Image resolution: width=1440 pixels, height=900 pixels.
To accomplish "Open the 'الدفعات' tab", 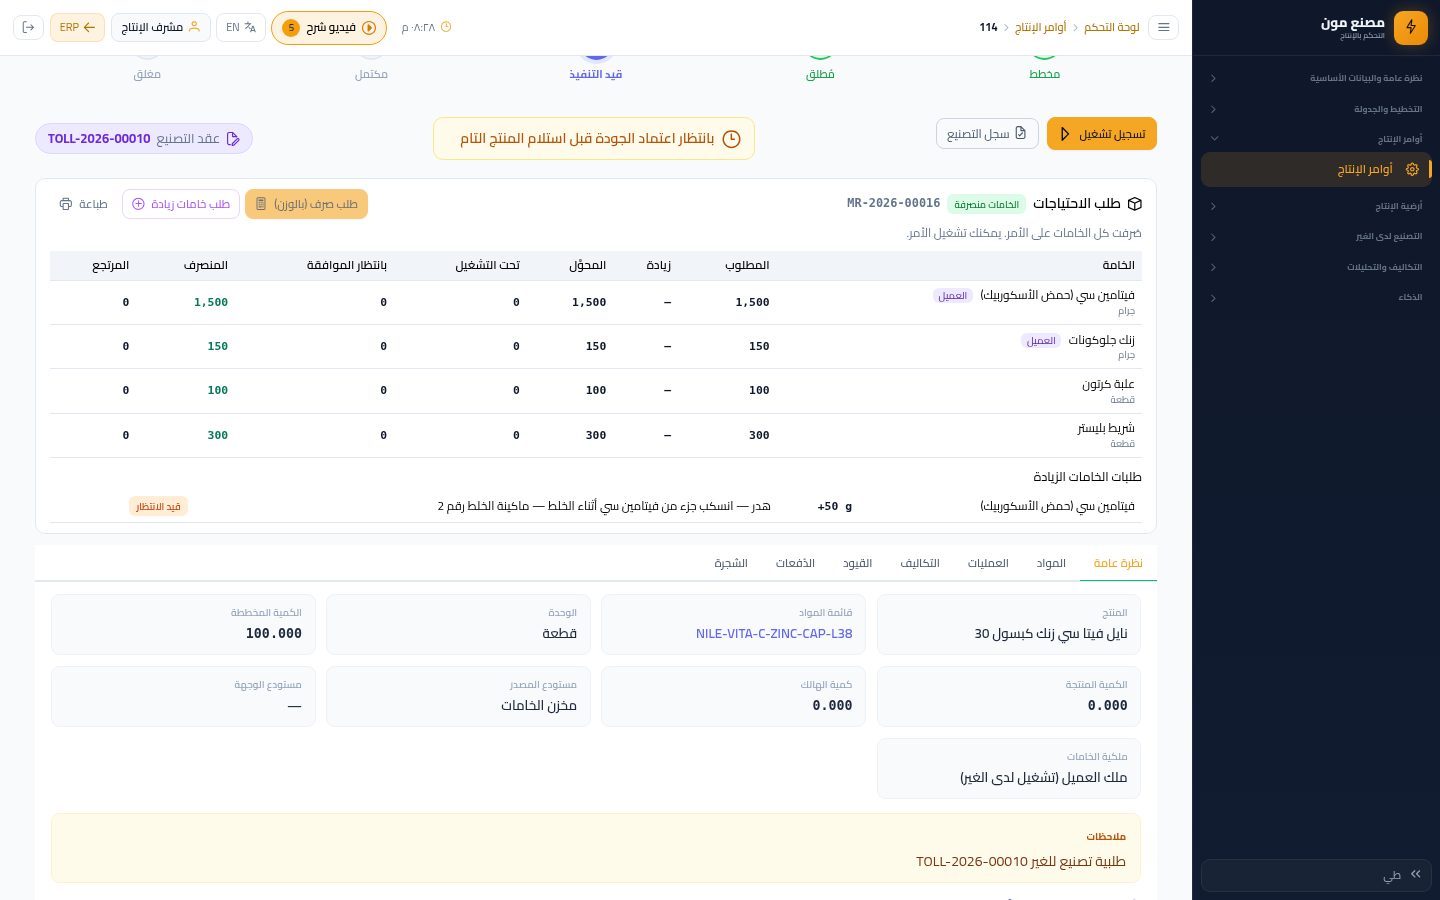I will tap(795, 563).
